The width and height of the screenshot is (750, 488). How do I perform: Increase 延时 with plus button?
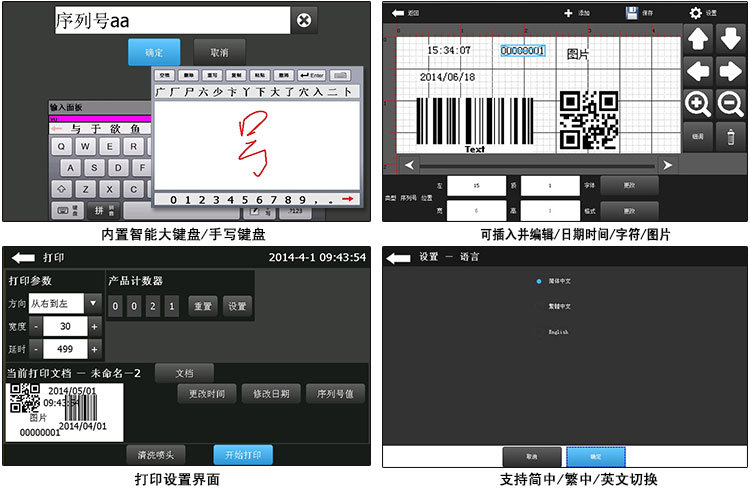(x=95, y=349)
